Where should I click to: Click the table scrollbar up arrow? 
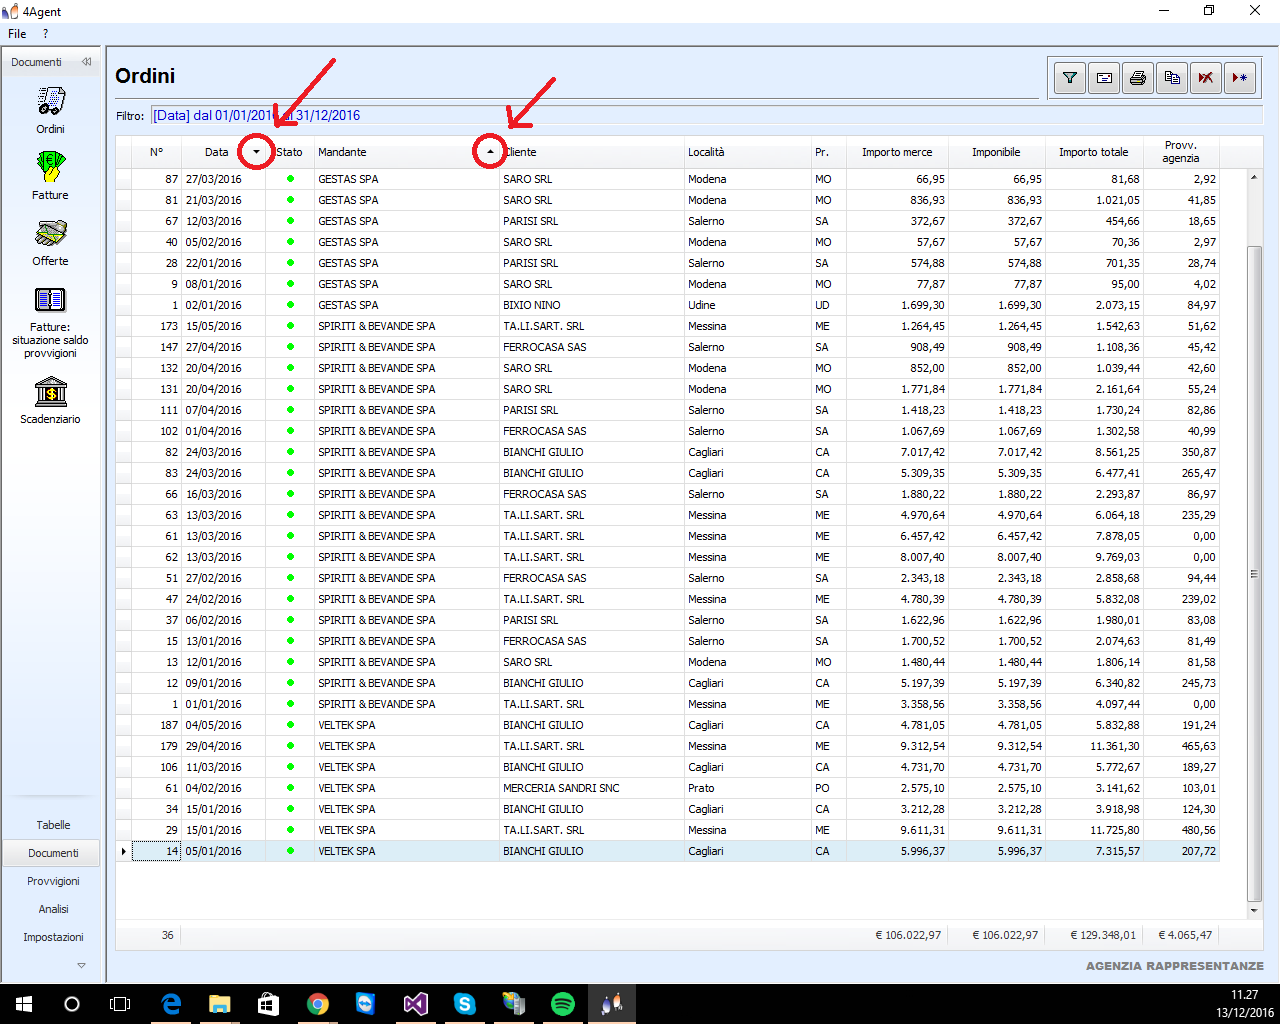pyautogui.click(x=1254, y=177)
